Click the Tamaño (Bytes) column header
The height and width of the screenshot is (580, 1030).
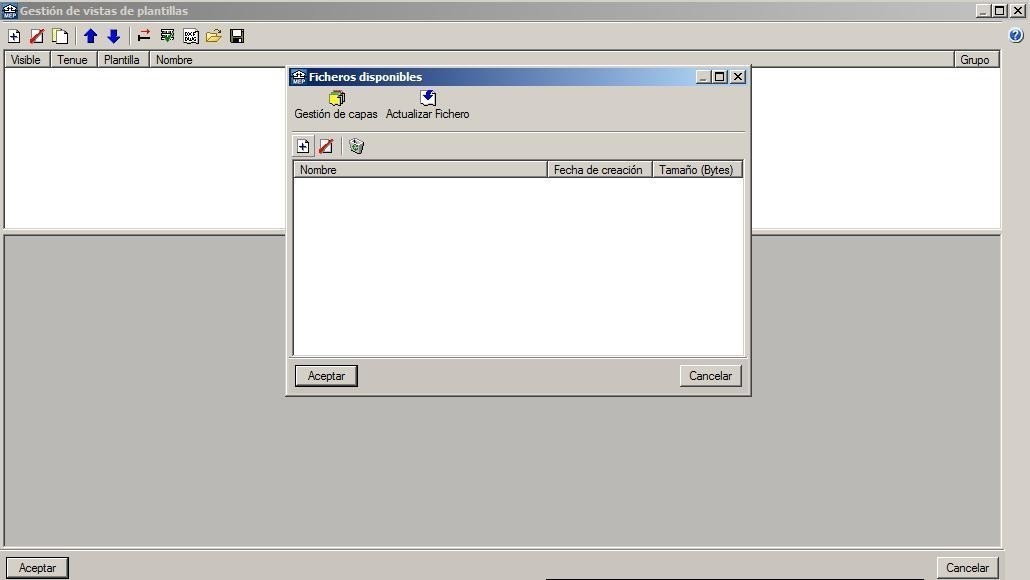(696, 170)
